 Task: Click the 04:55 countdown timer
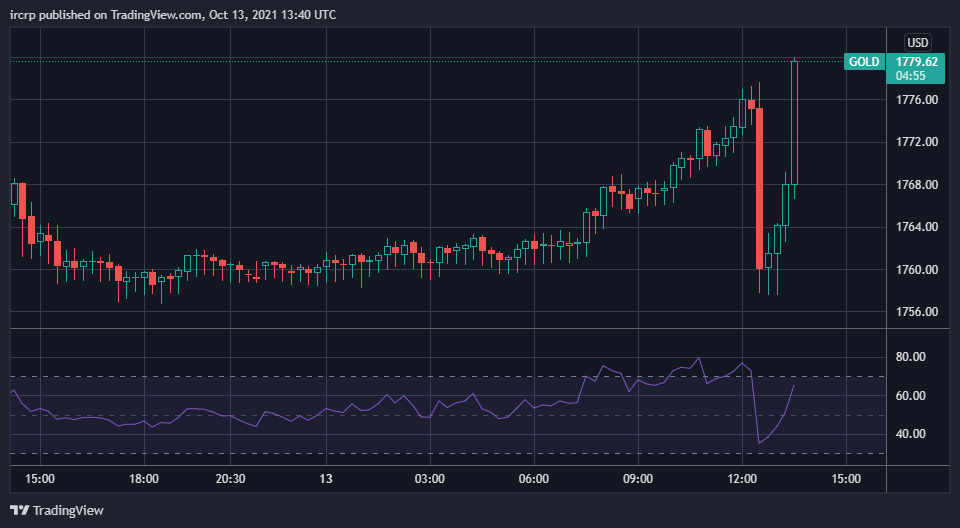coord(910,76)
